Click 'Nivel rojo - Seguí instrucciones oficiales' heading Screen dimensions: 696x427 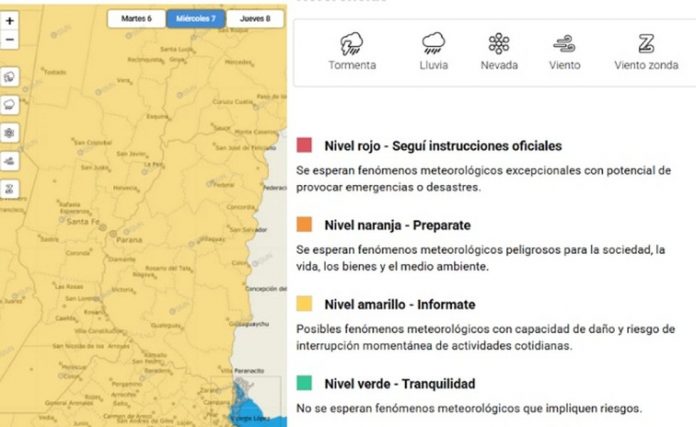[x=443, y=146]
